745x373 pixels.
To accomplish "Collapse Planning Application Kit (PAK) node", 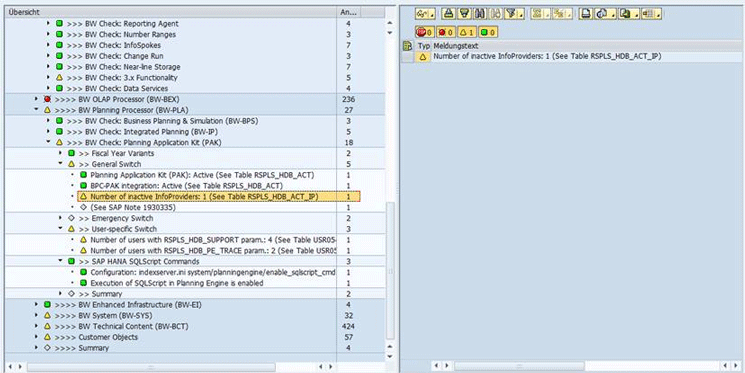I will (x=48, y=143).
